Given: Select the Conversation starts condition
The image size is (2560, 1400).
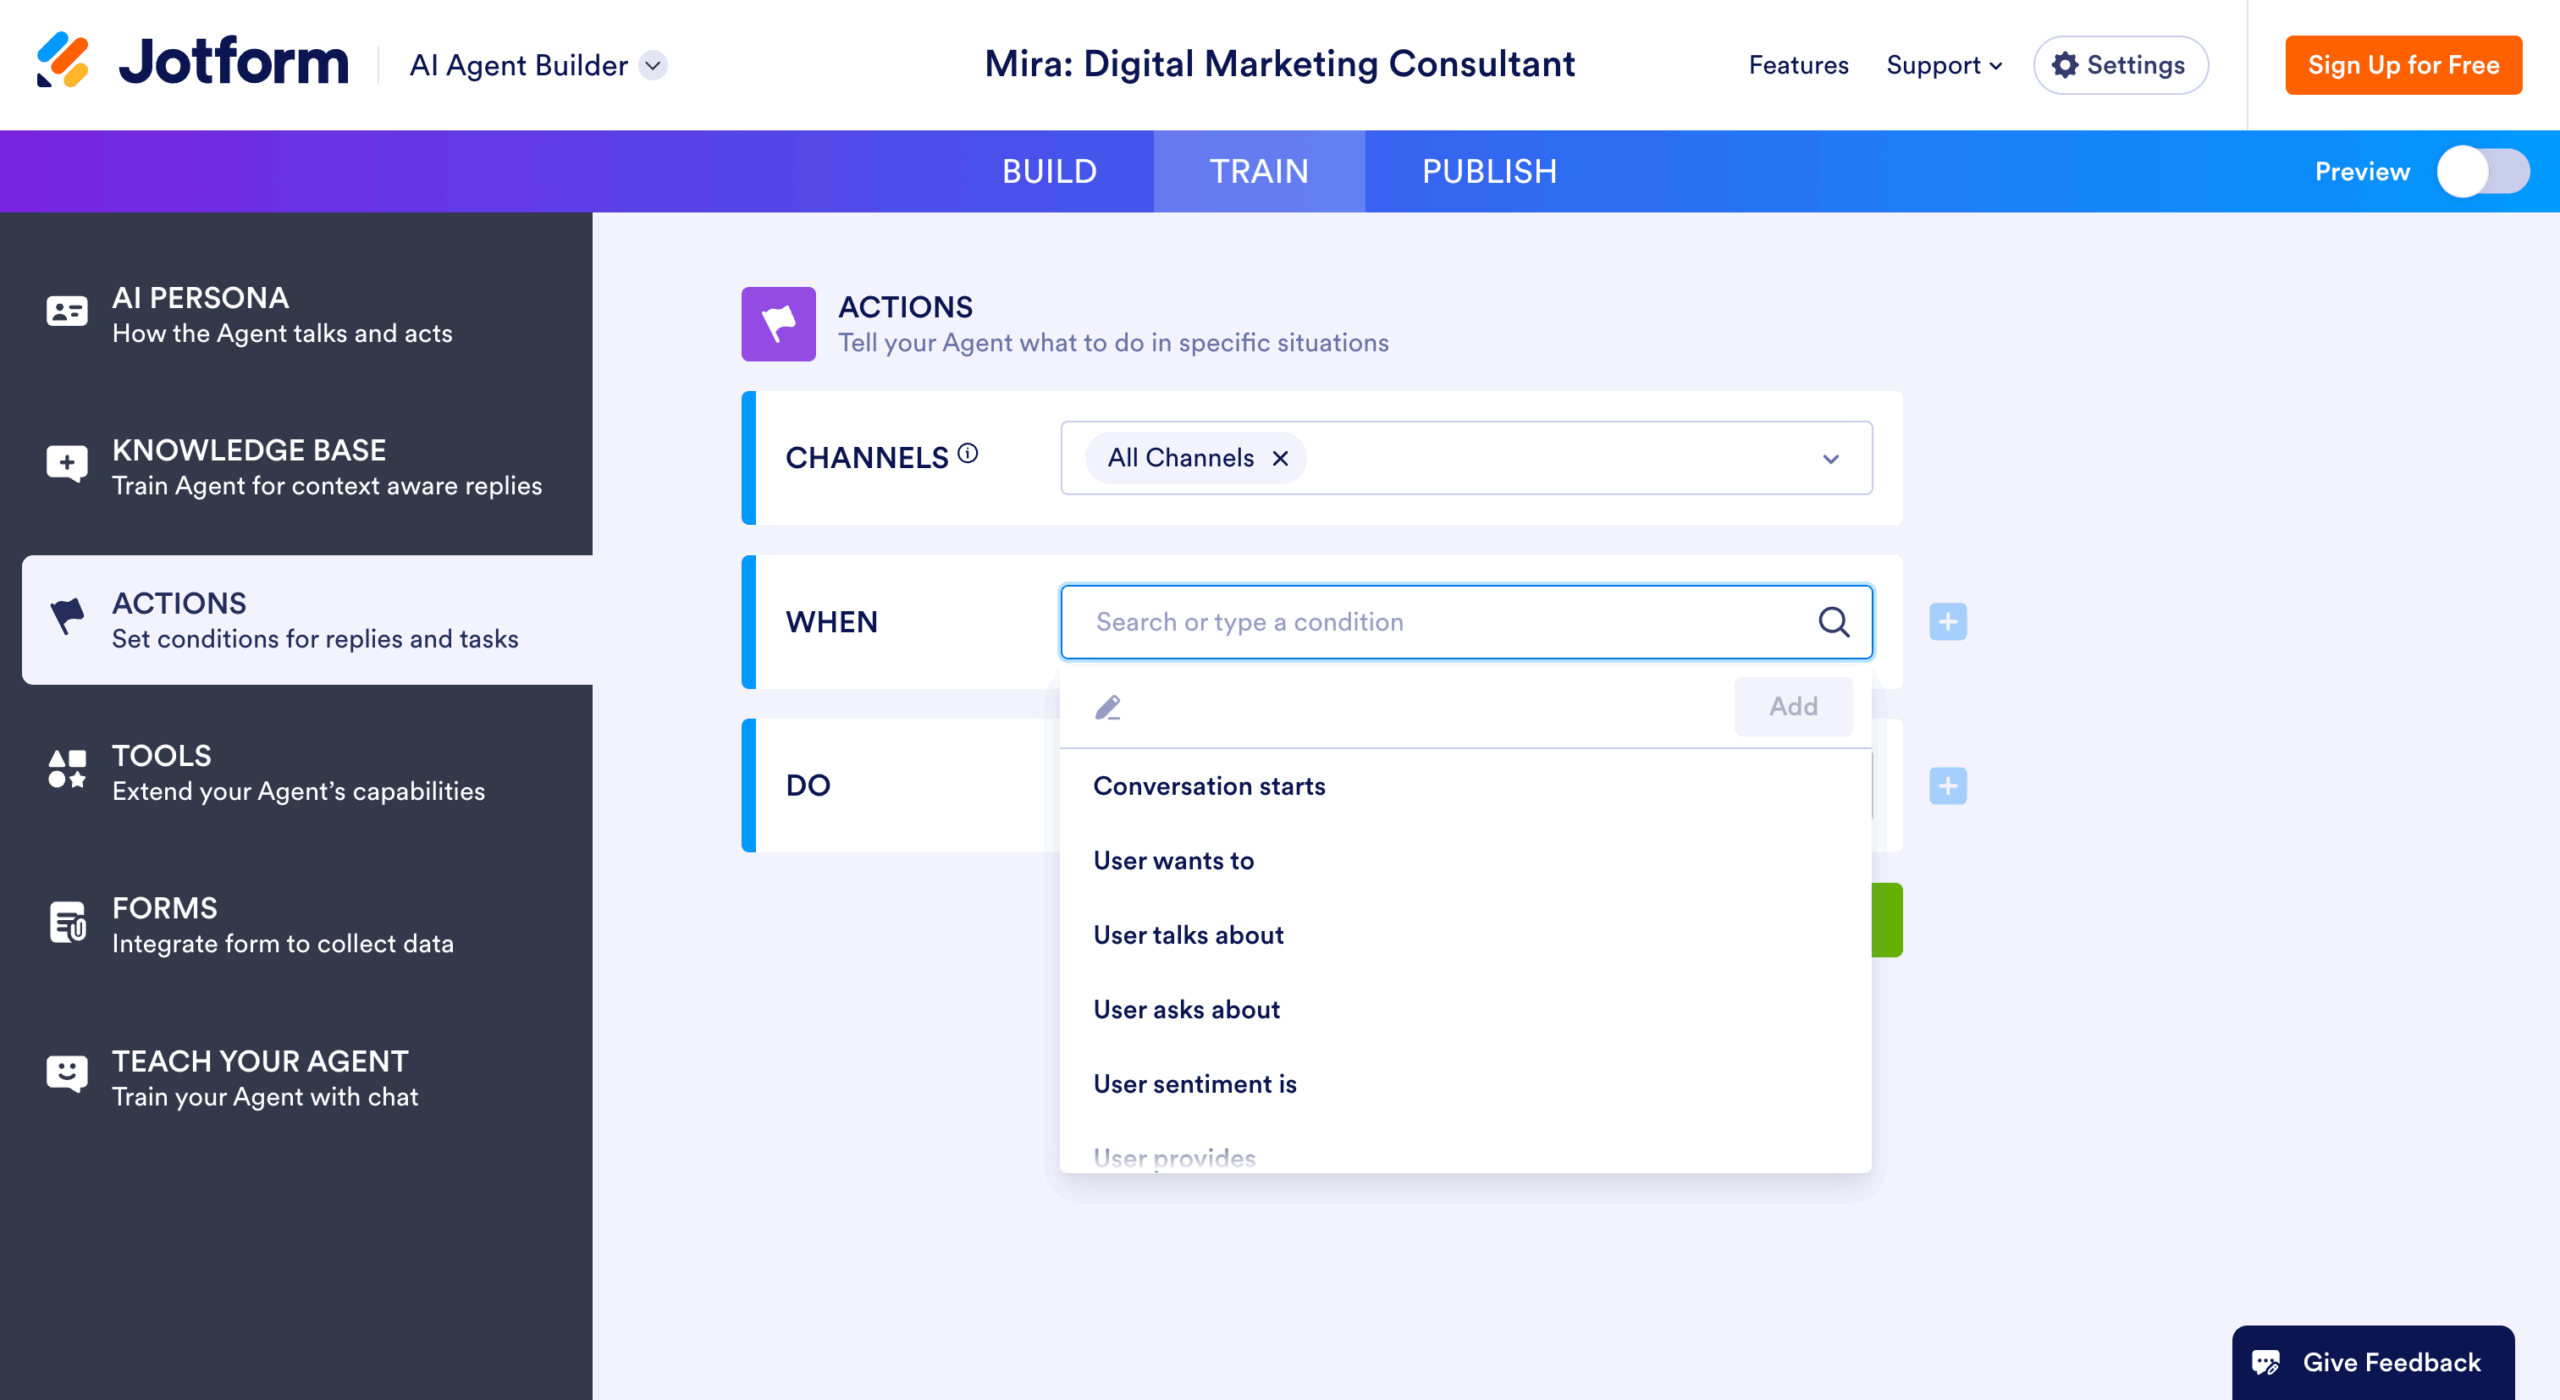Looking at the screenshot, I should pos(1465,786).
